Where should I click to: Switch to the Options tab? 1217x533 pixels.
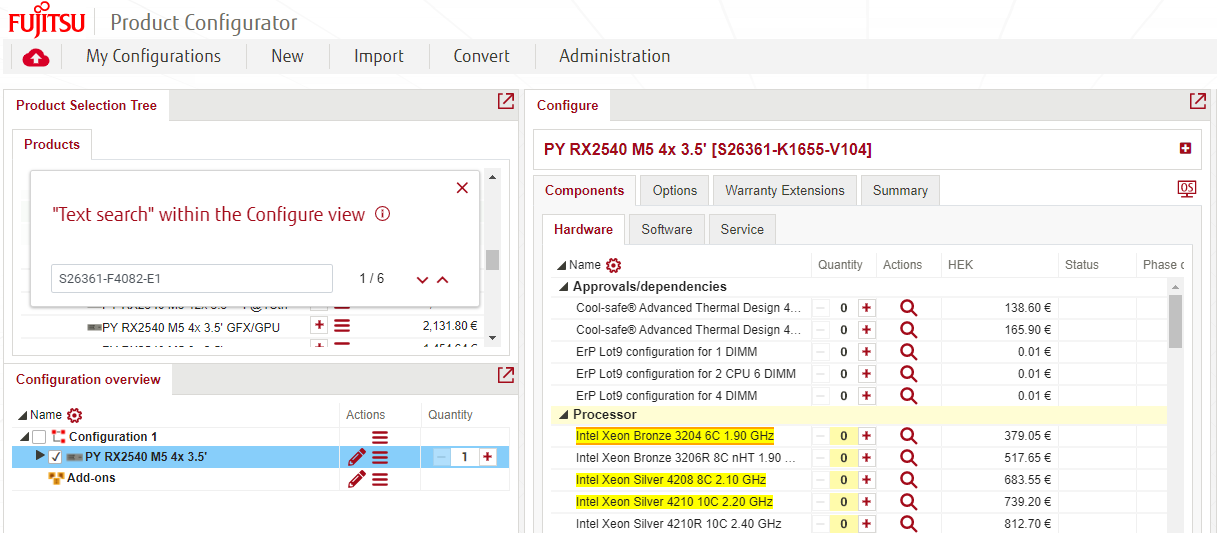pyautogui.click(x=675, y=190)
